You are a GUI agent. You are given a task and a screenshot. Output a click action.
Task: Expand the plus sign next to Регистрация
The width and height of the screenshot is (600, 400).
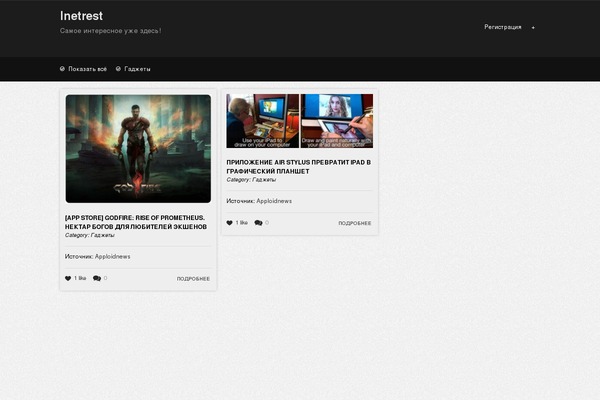click(533, 28)
